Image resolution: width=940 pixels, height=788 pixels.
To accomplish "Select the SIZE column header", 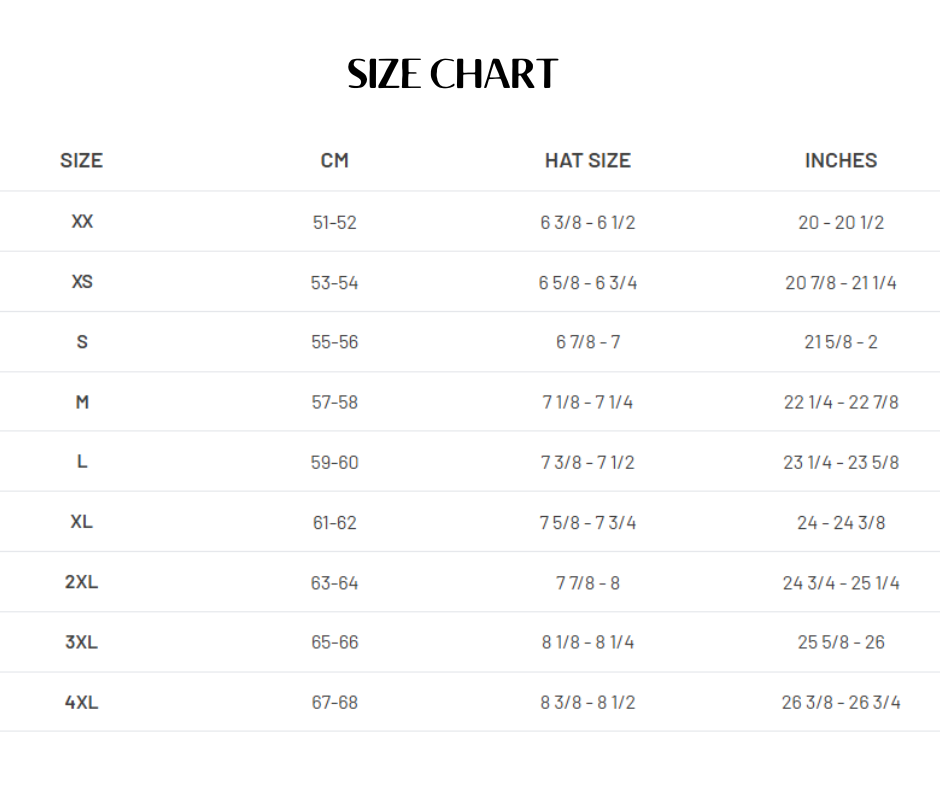I will coord(82,161).
